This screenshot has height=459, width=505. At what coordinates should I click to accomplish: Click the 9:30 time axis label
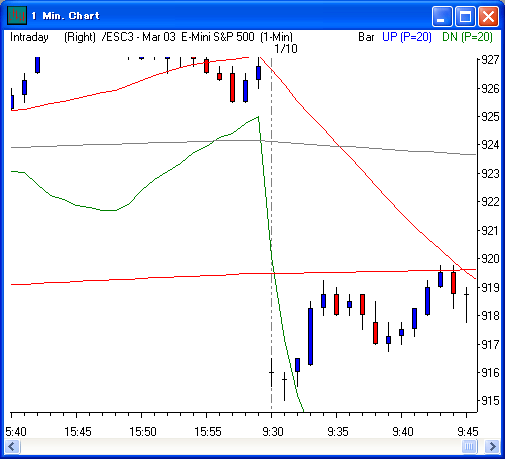click(273, 432)
